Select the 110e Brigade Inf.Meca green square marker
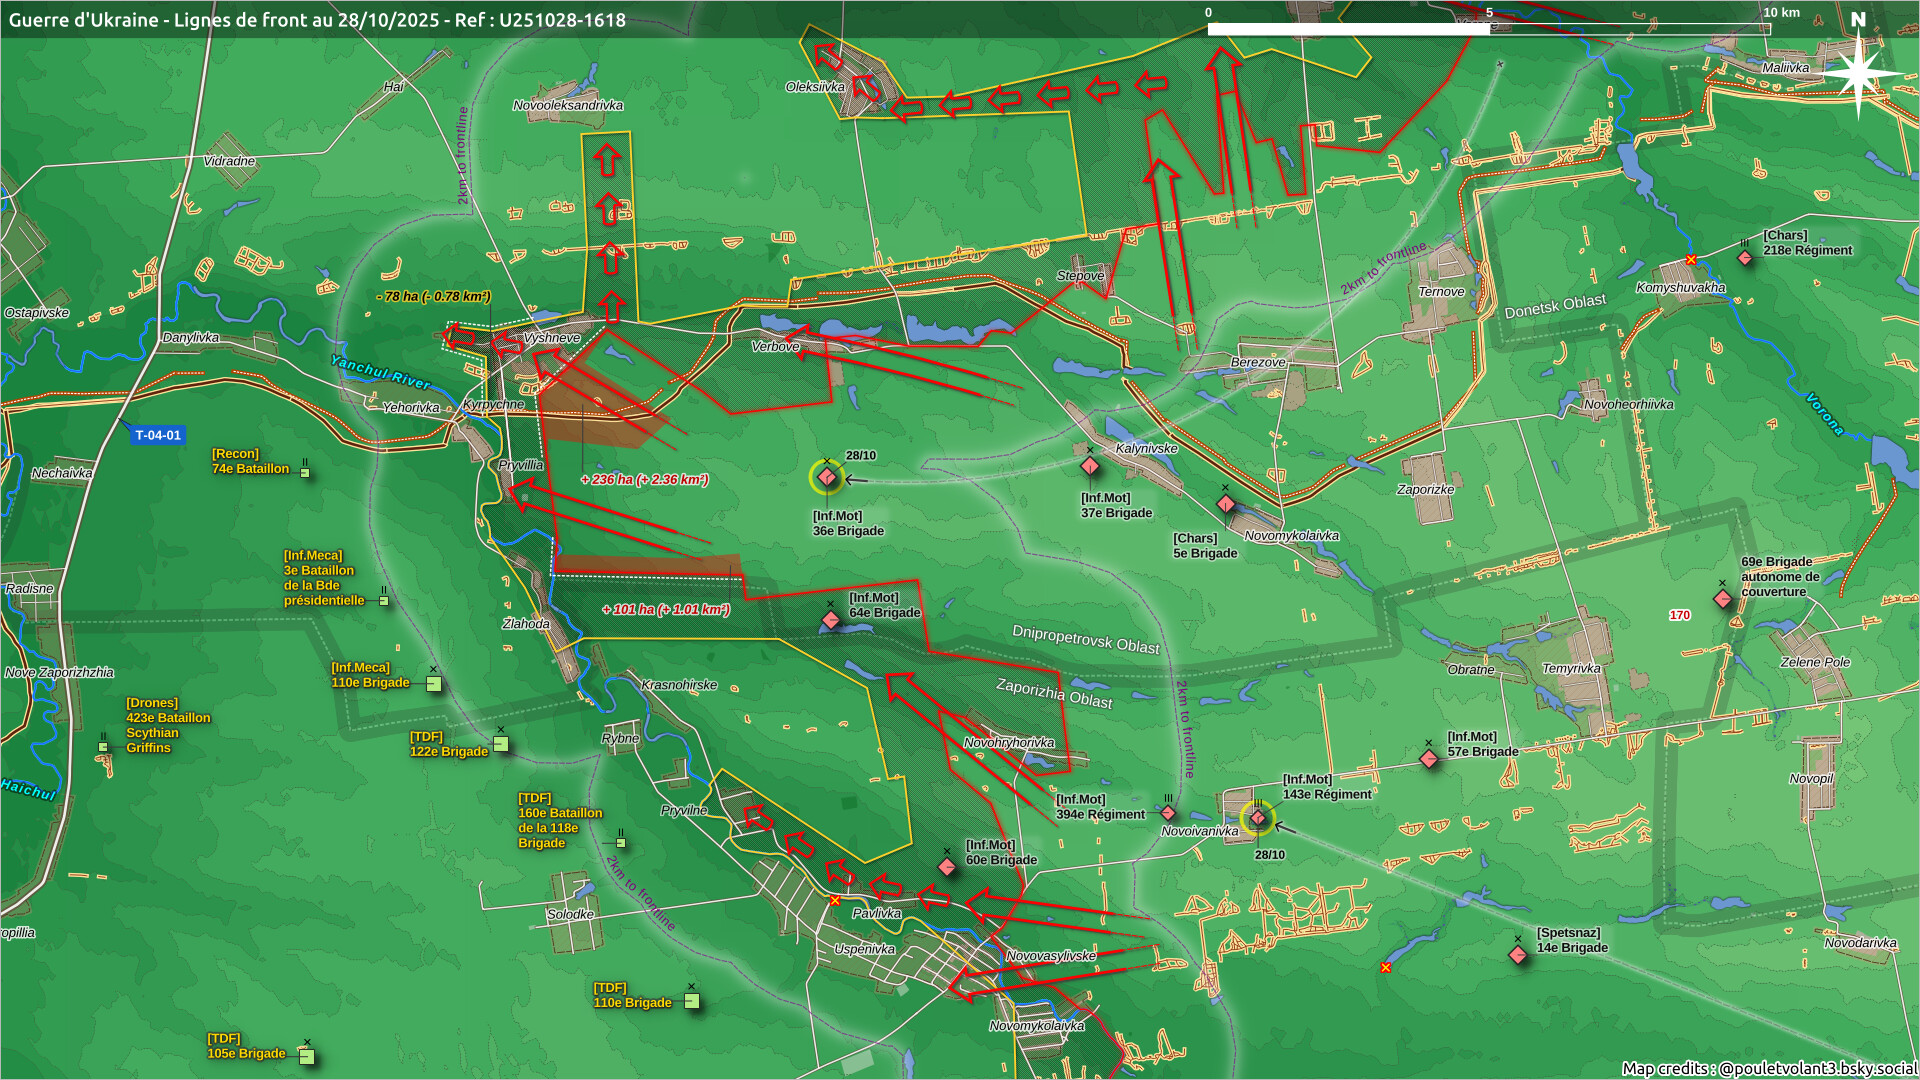 coord(434,684)
